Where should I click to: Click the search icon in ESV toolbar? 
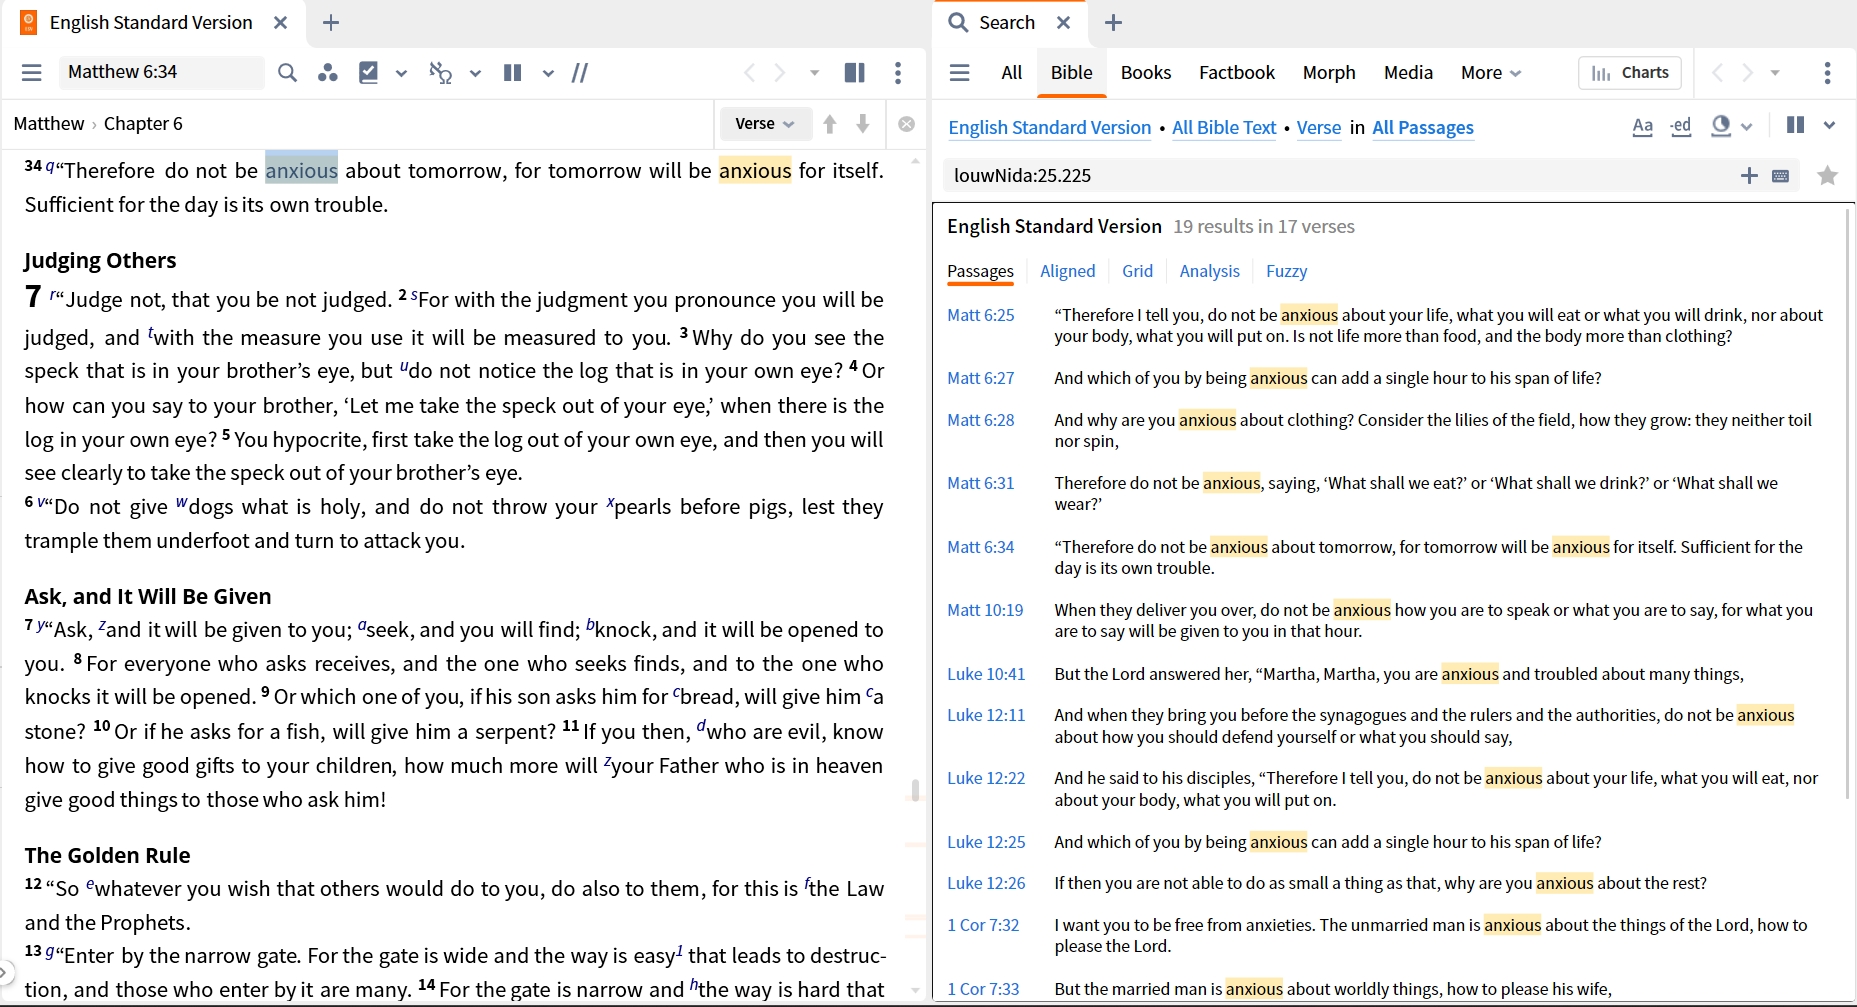(287, 72)
